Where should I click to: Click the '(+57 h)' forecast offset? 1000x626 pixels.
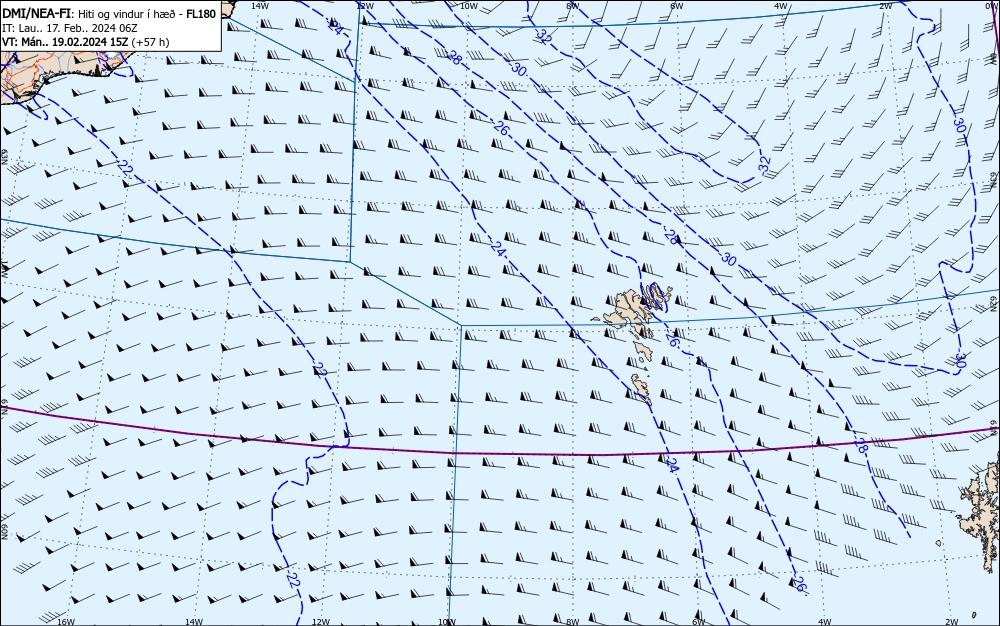click(x=152, y=42)
